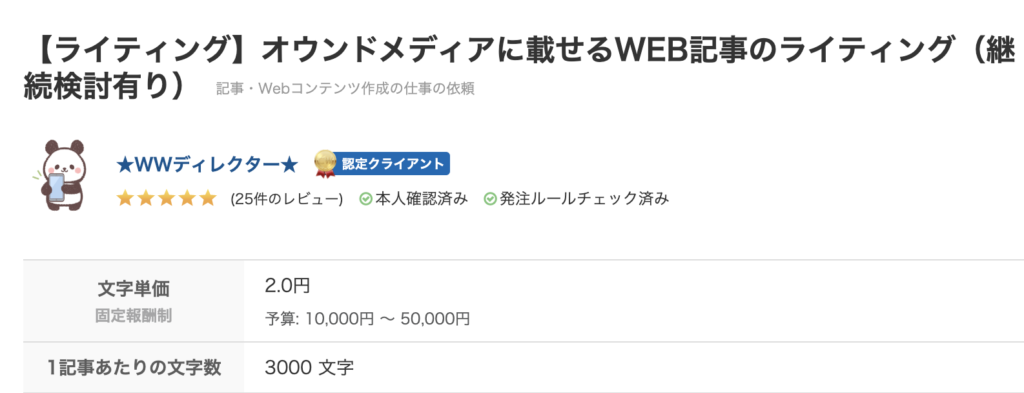Click the 固定報酬制 sub-label
Screen dimensions: 1024x393
coord(133,316)
